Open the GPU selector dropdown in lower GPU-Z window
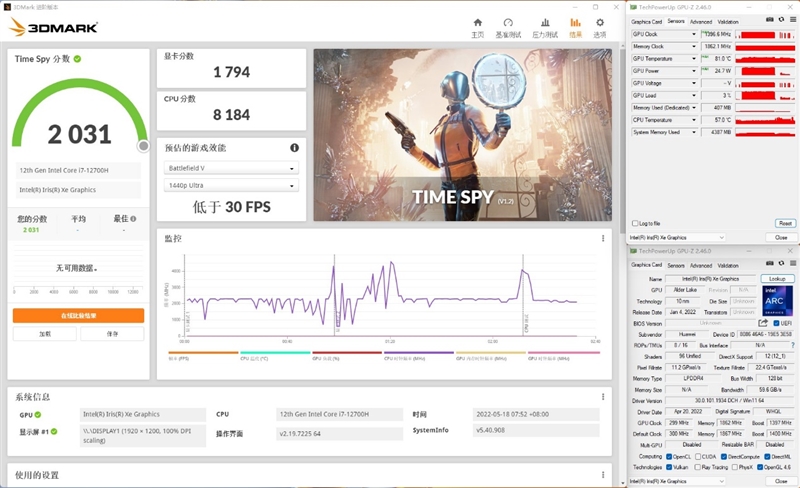800x488 pixels. point(677,481)
